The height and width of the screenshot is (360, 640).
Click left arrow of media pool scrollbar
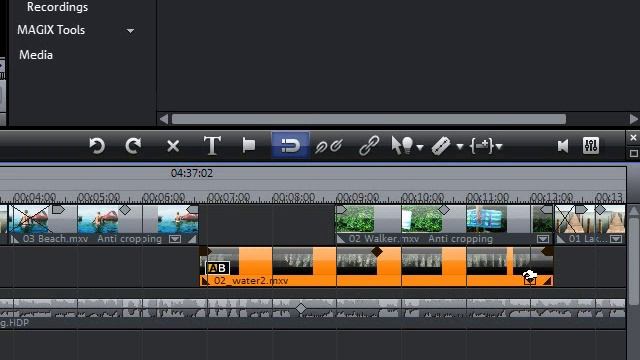click(164, 119)
